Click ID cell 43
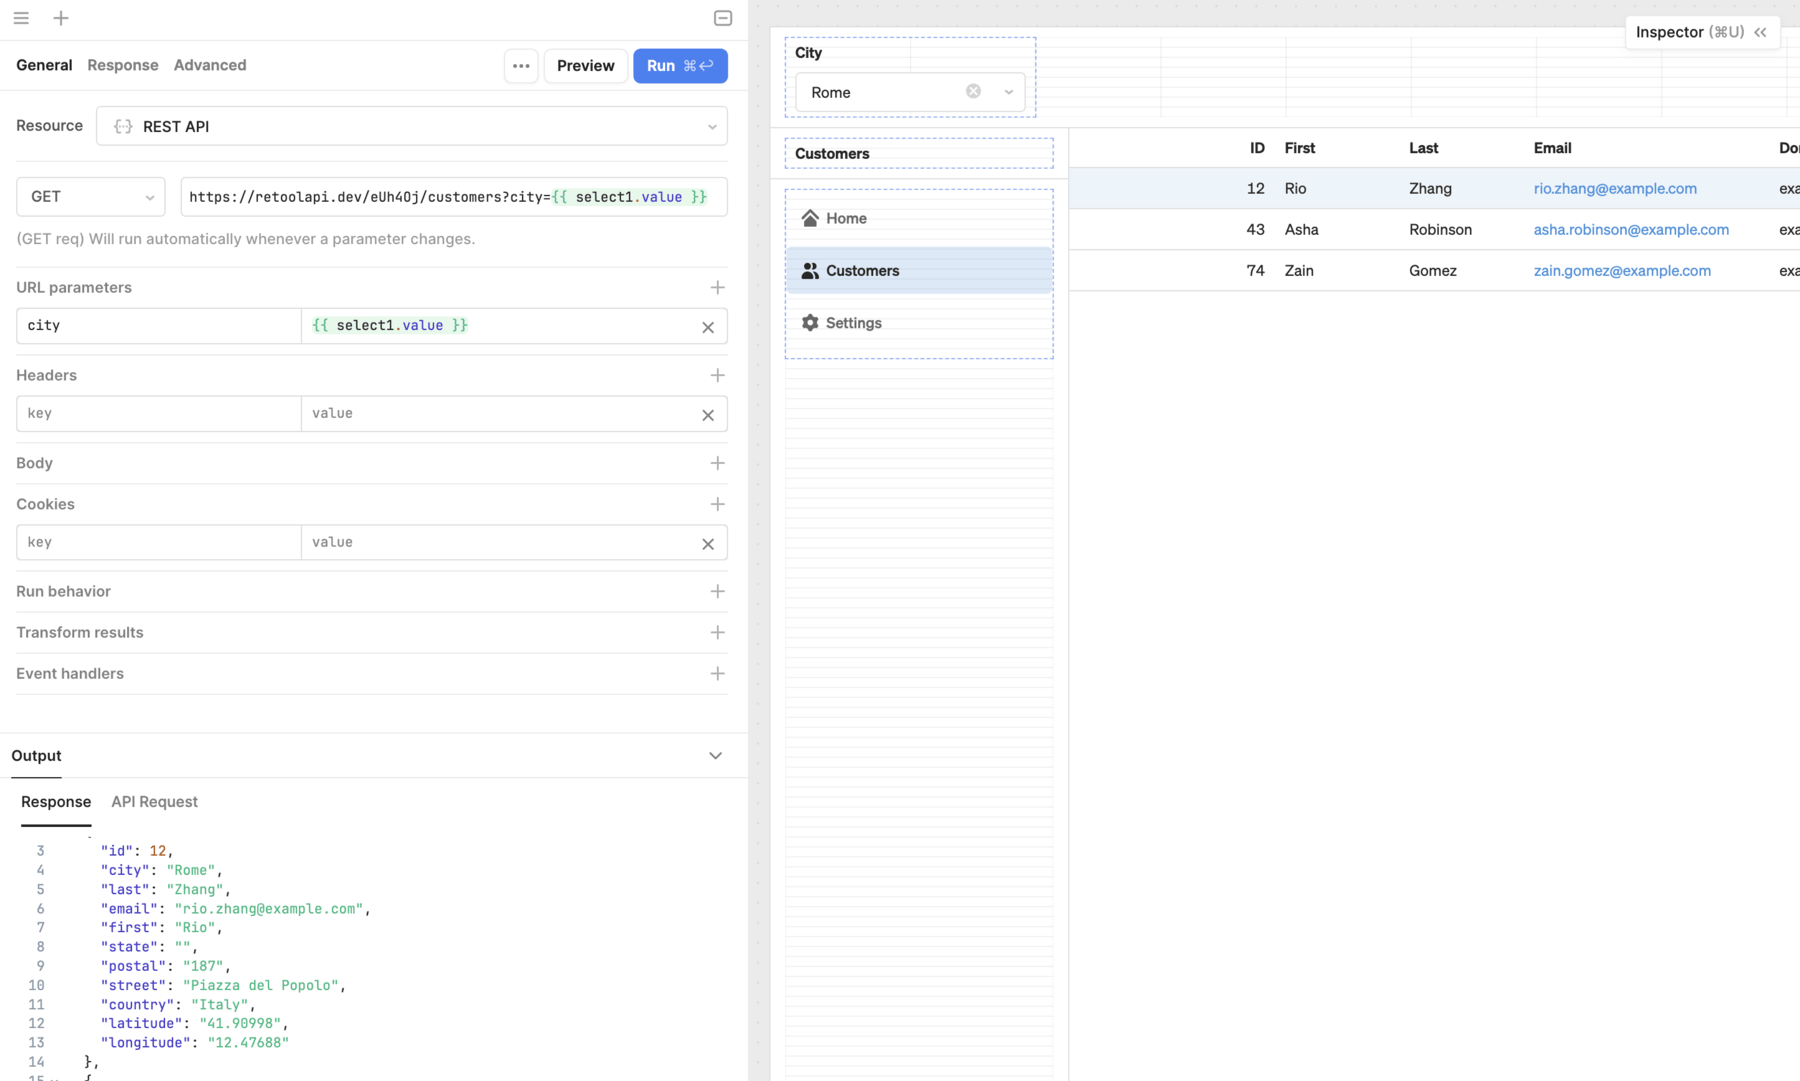This screenshot has width=1800, height=1081. (x=1255, y=230)
